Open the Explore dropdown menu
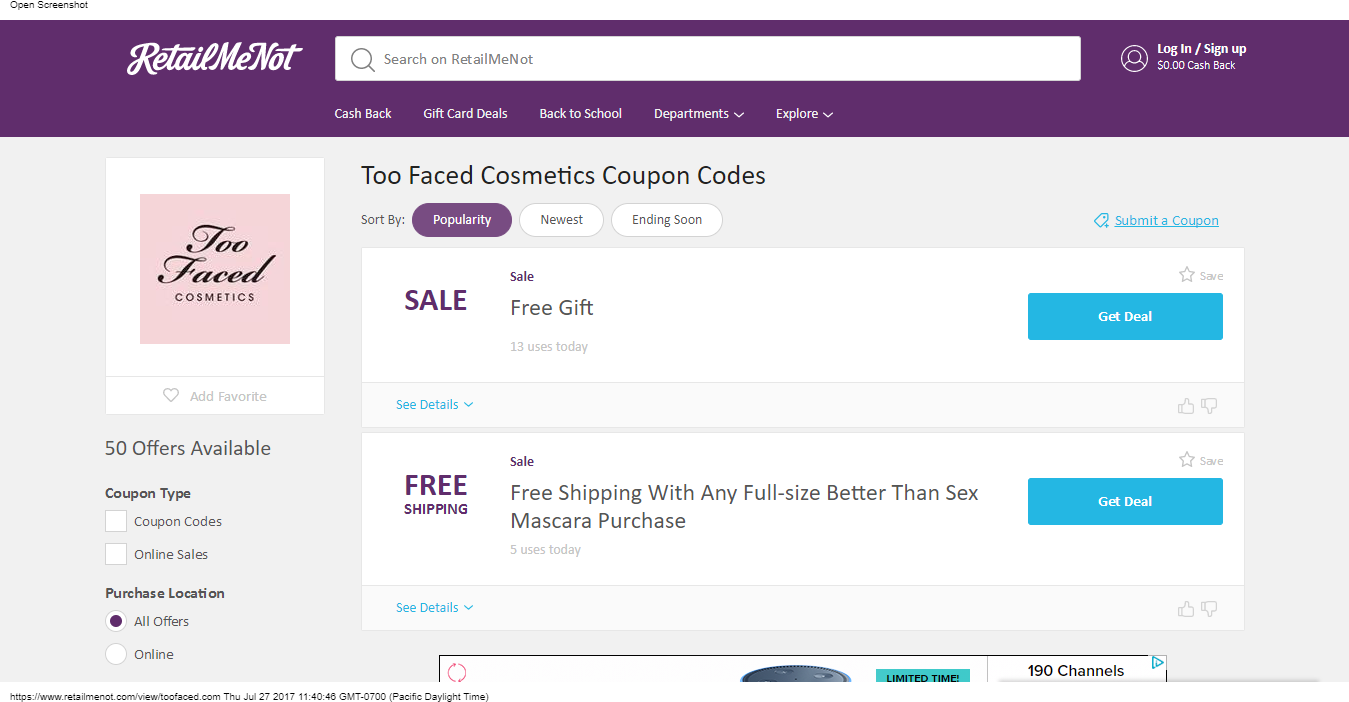This screenshot has height=702, width=1349. point(805,113)
